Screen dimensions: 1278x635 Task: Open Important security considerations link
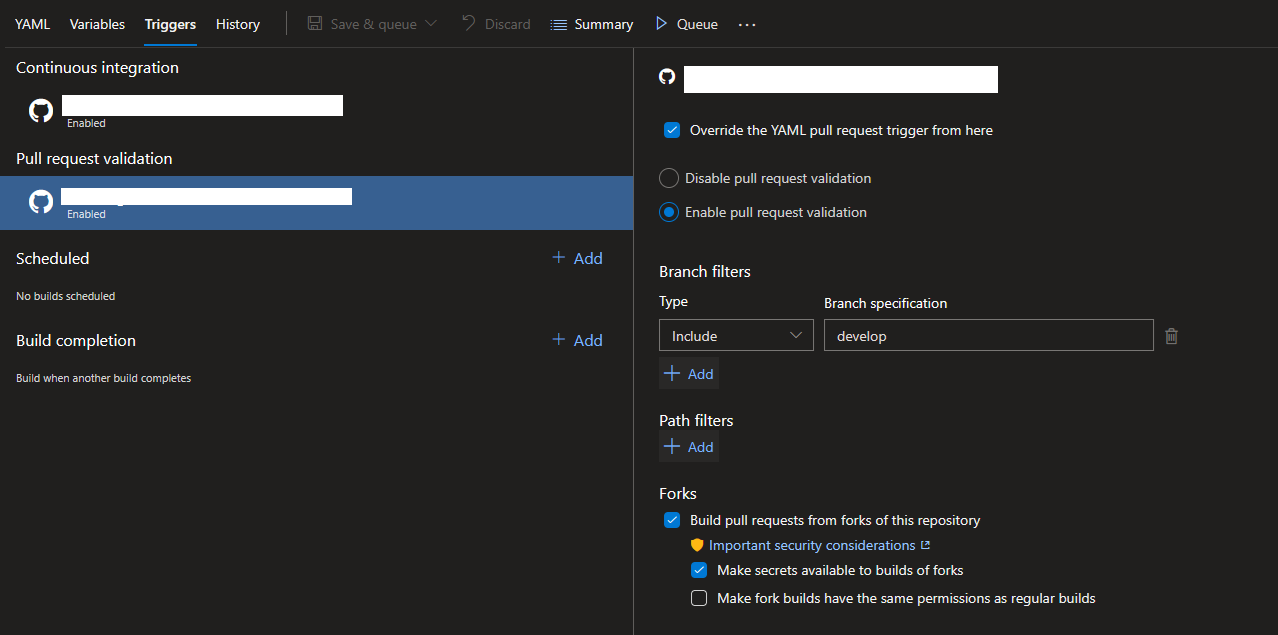click(x=811, y=545)
